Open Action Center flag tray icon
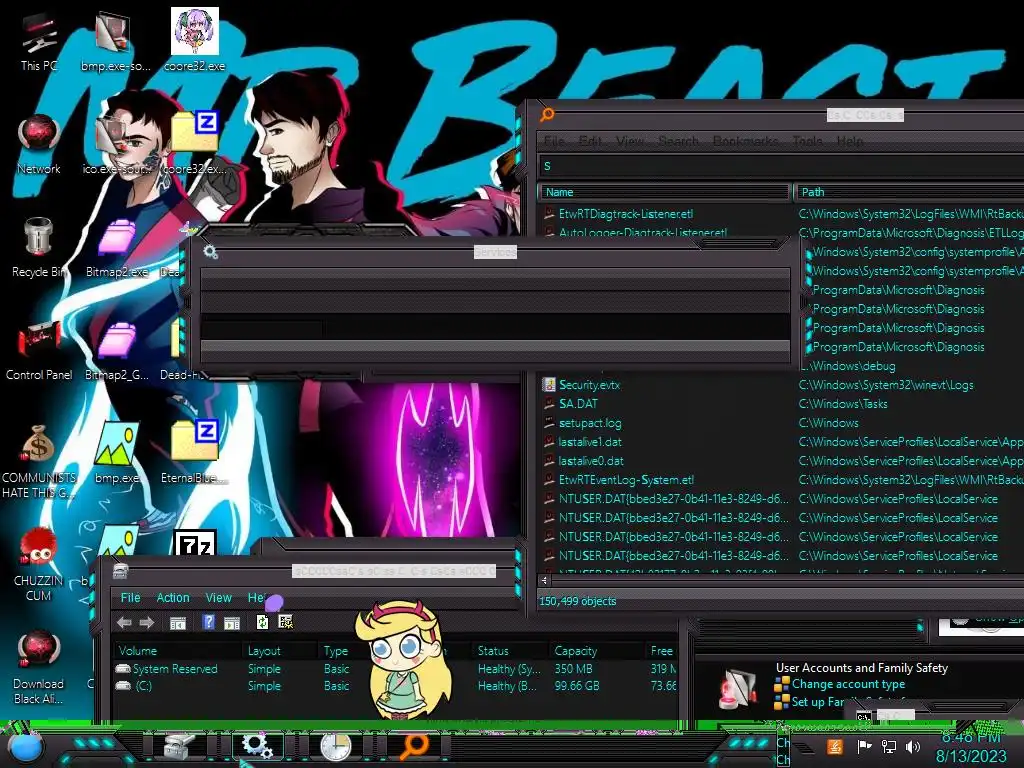 point(864,746)
